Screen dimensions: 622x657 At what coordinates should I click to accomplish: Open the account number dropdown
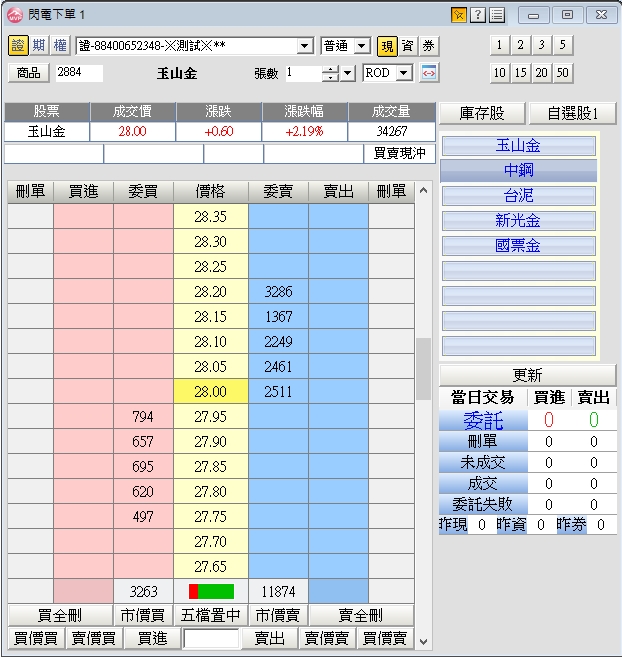(x=305, y=46)
